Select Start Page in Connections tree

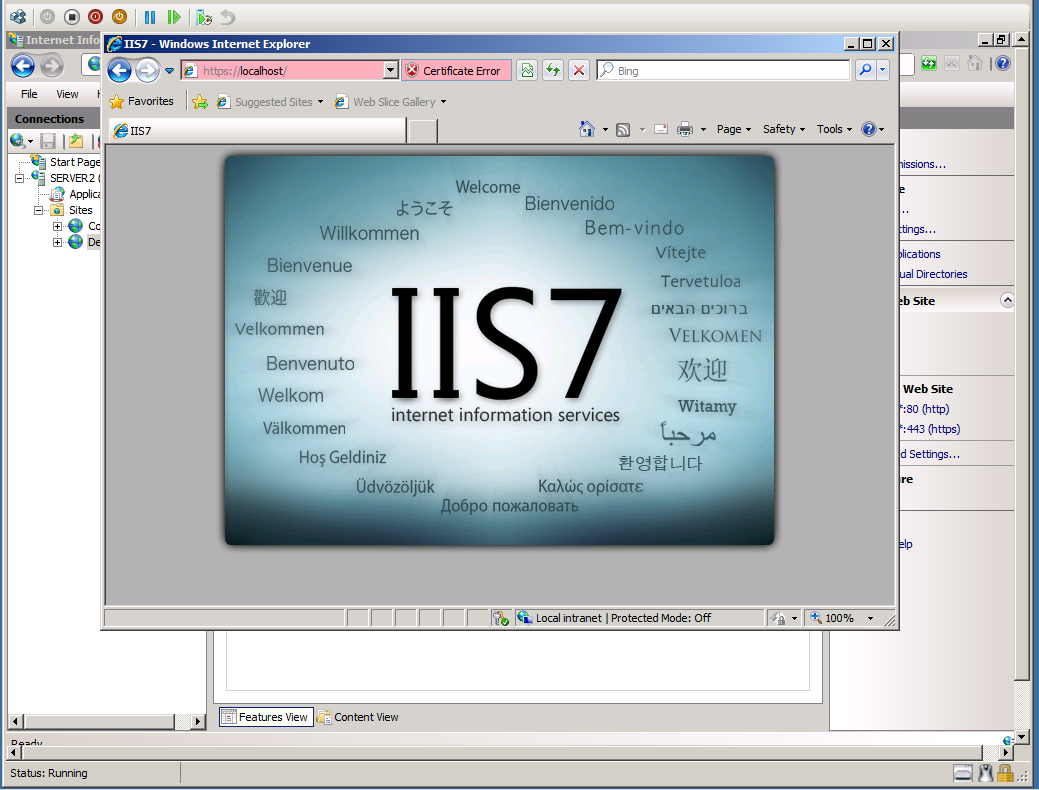click(x=75, y=162)
